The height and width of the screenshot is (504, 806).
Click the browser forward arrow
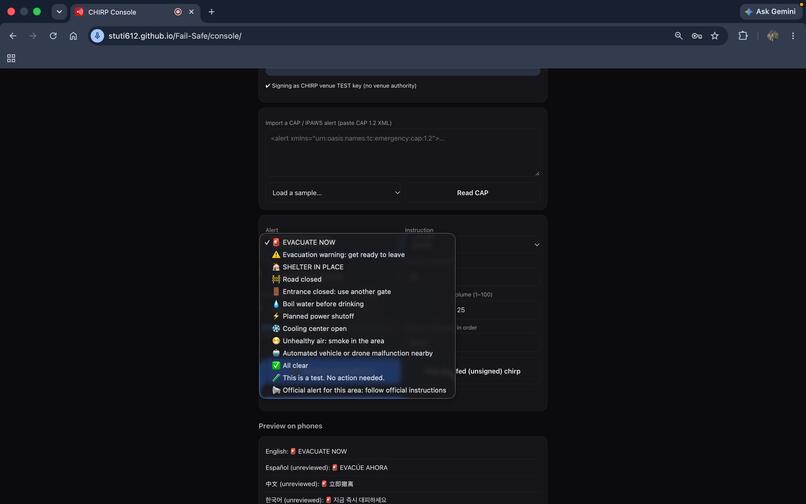coord(33,36)
